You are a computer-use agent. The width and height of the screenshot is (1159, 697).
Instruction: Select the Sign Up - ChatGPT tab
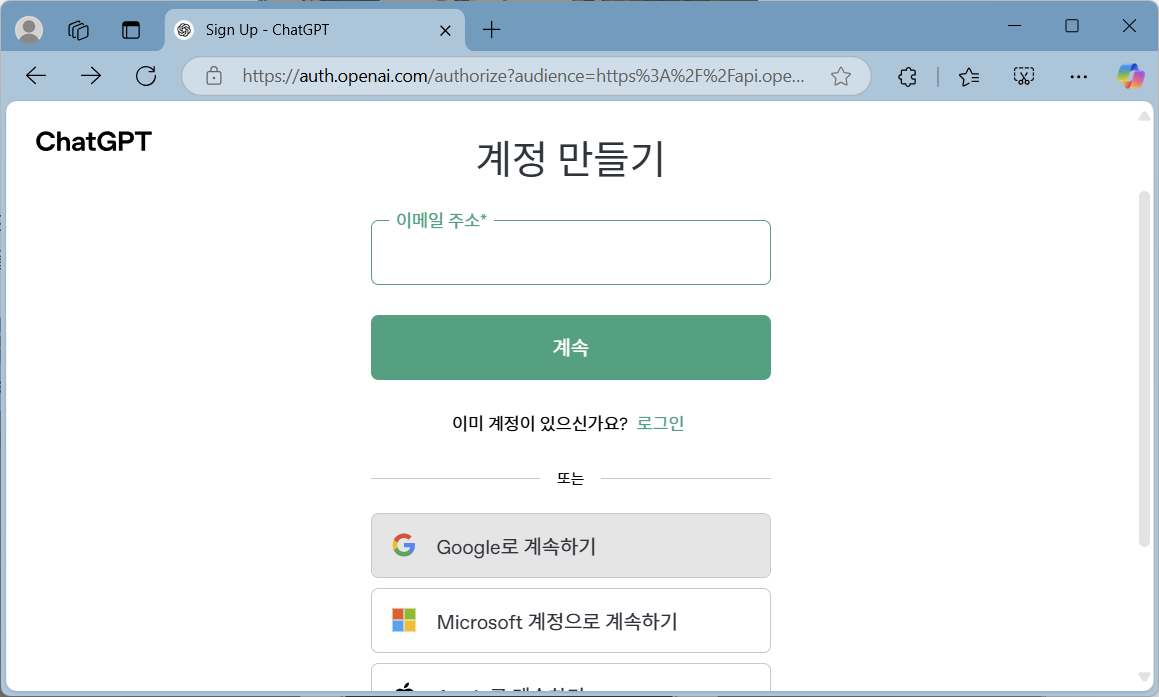(314, 30)
